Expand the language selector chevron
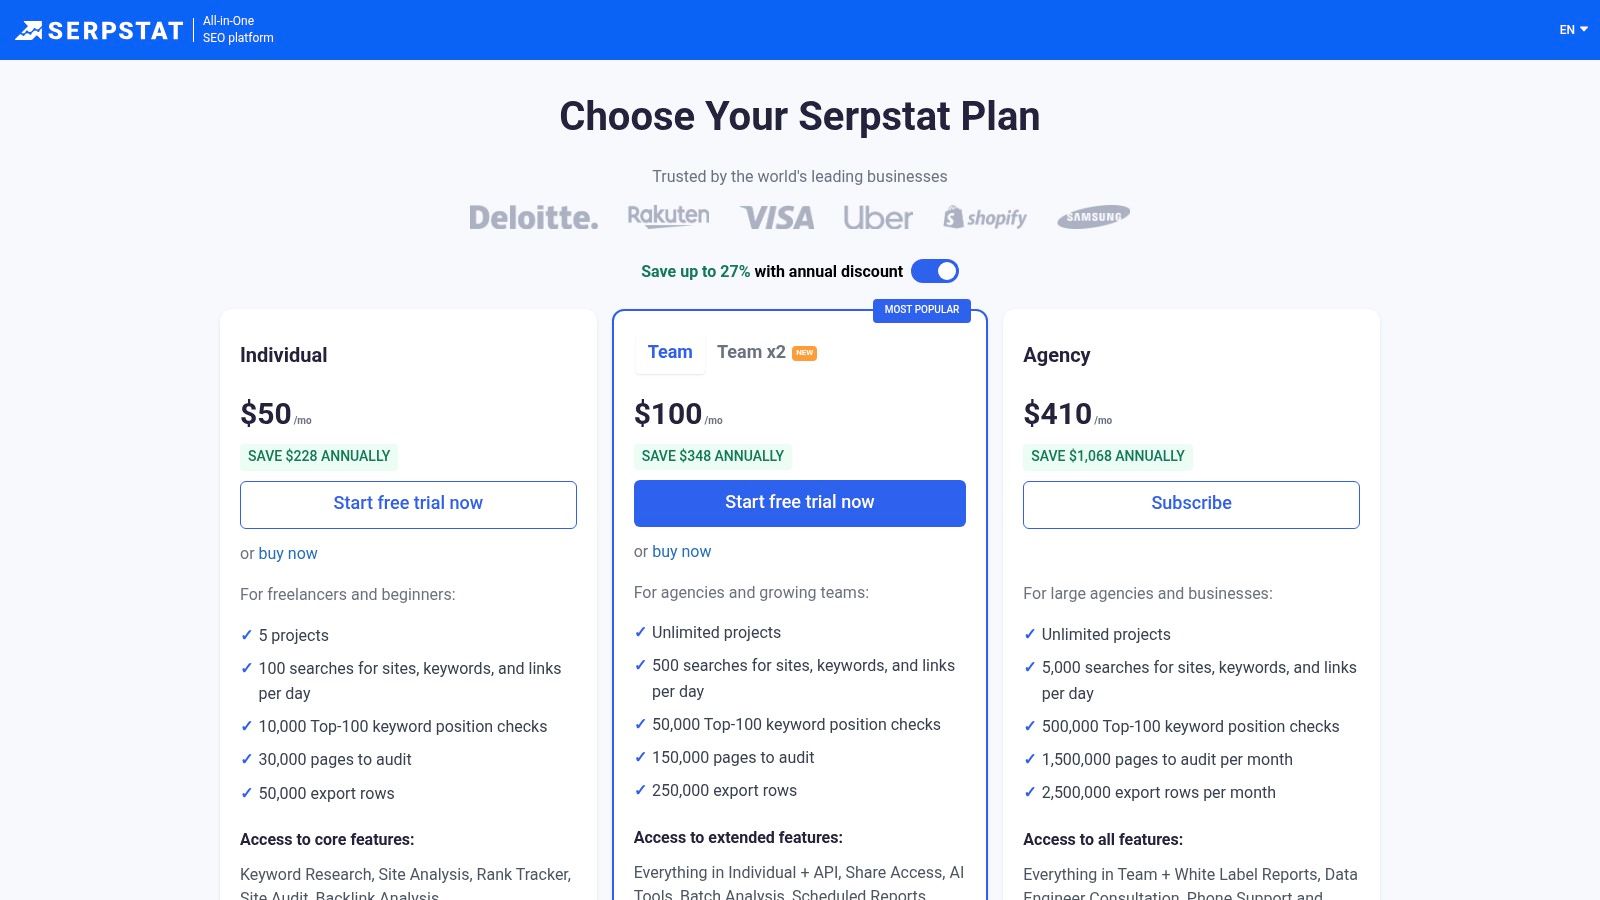The height and width of the screenshot is (900, 1600). coord(1583,29)
